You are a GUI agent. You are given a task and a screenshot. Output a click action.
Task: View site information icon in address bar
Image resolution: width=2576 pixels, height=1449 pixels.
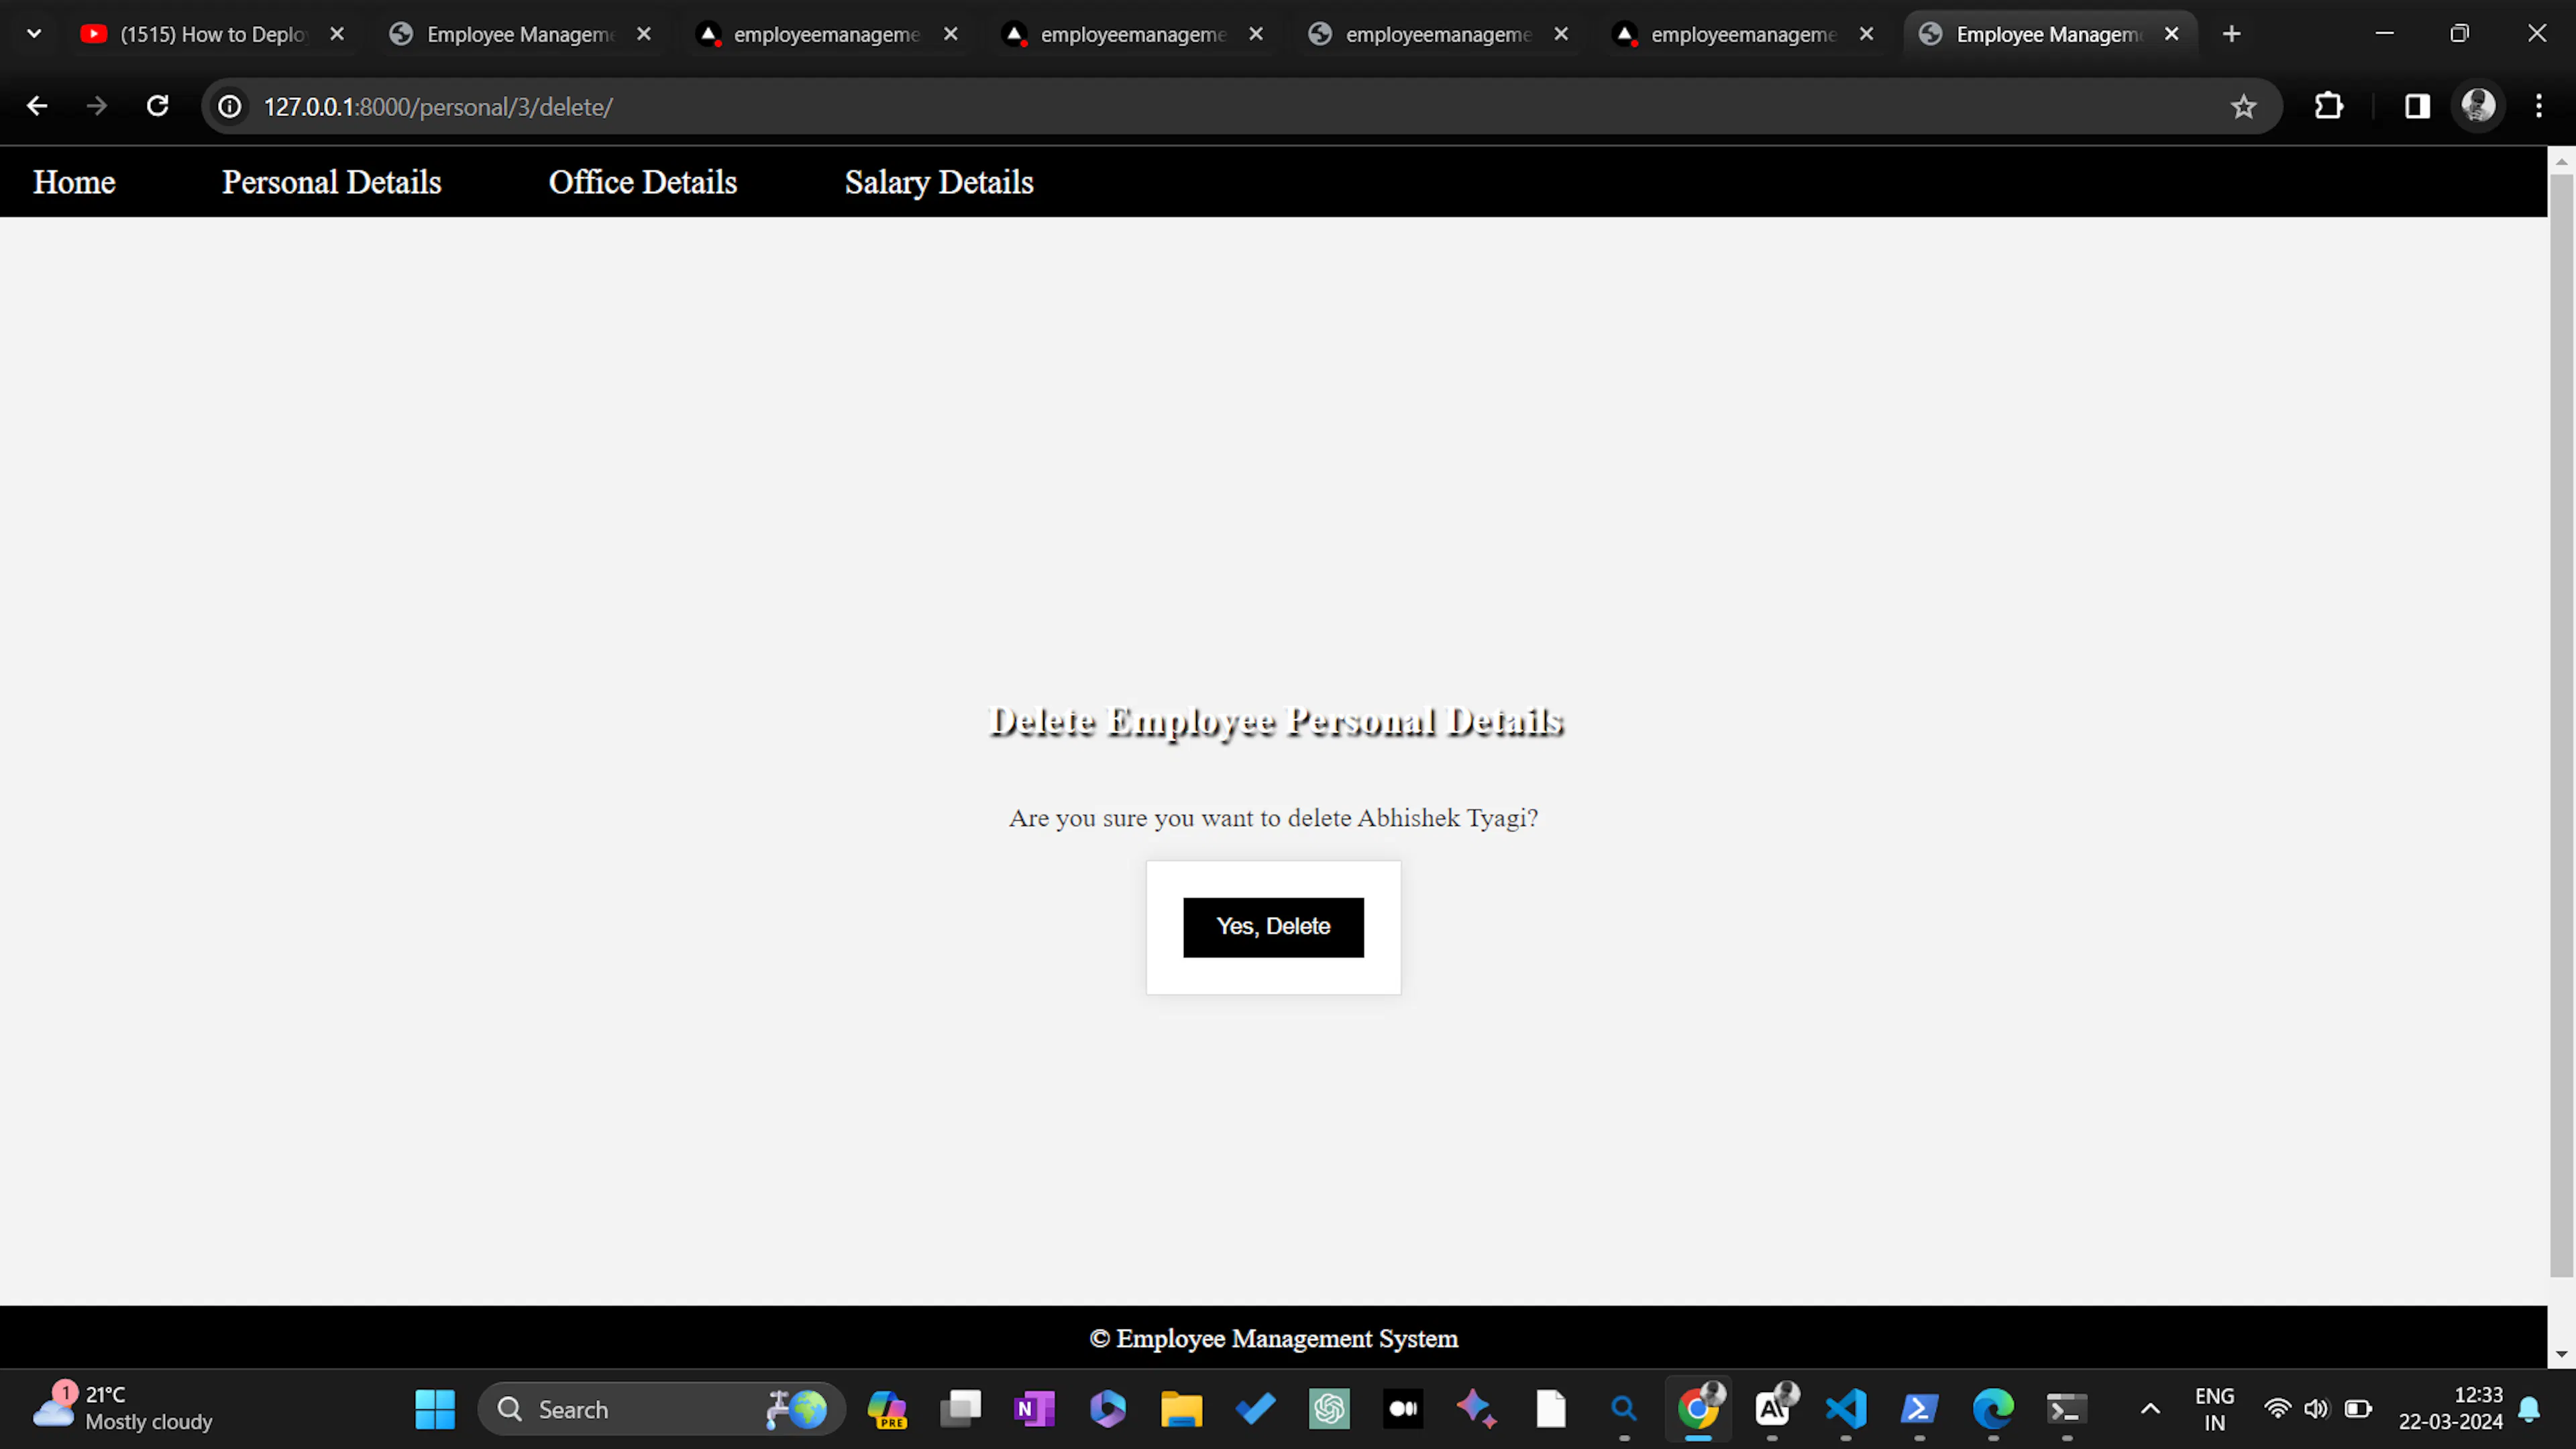click(230, 106)
